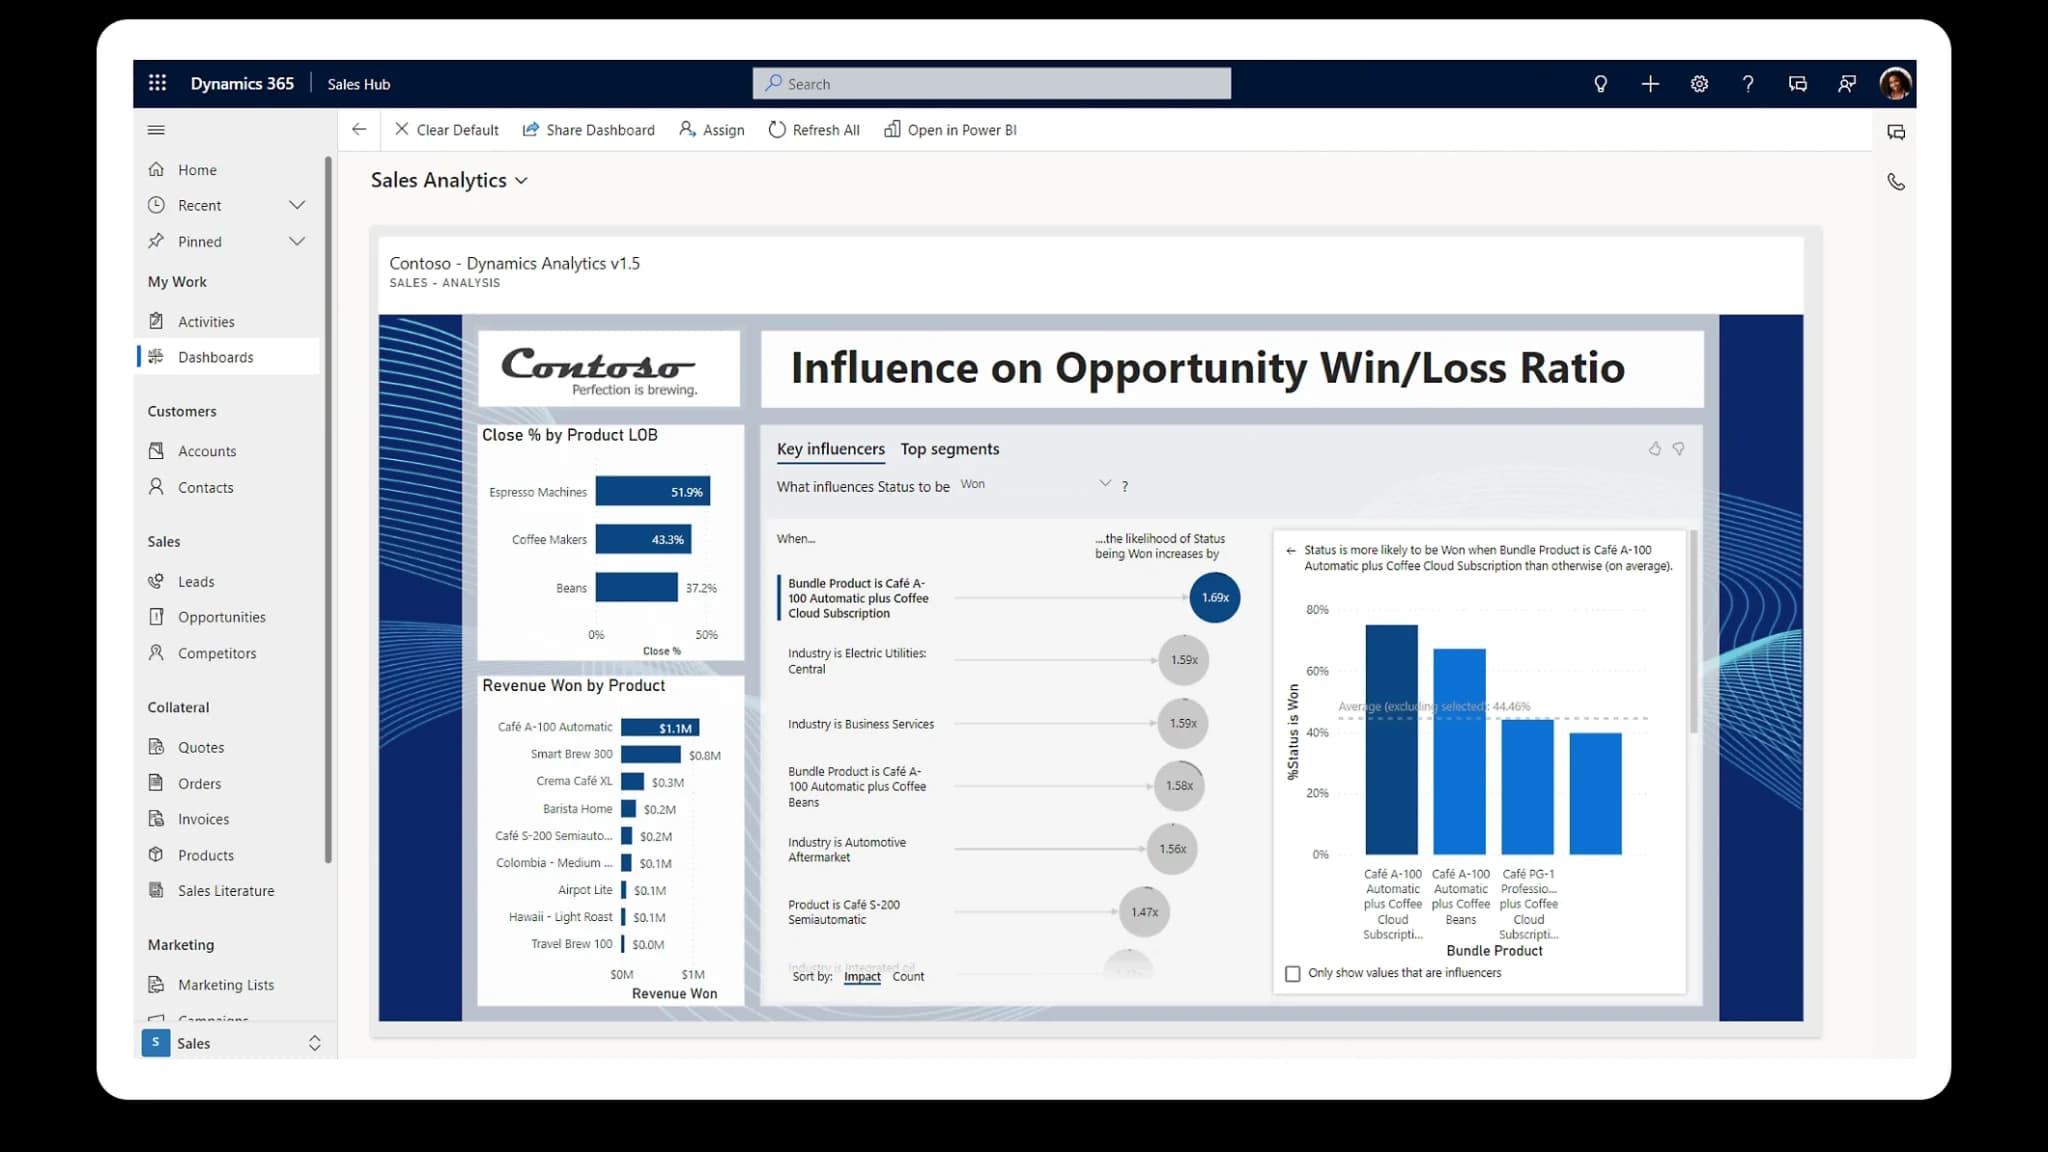Click the Teams presence icon in header

(1846, 84)
